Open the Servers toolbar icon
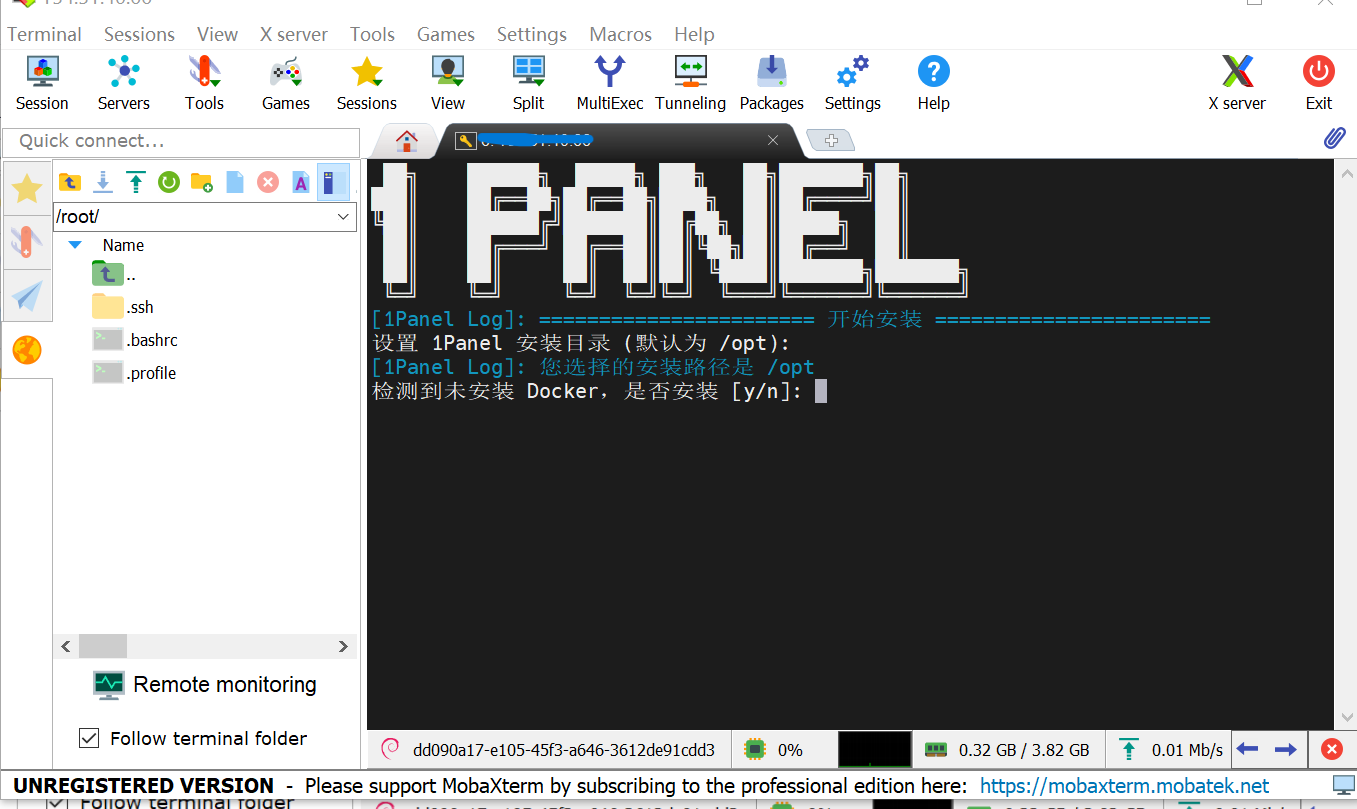This screenshot has width=1357, height=809. 123,82
